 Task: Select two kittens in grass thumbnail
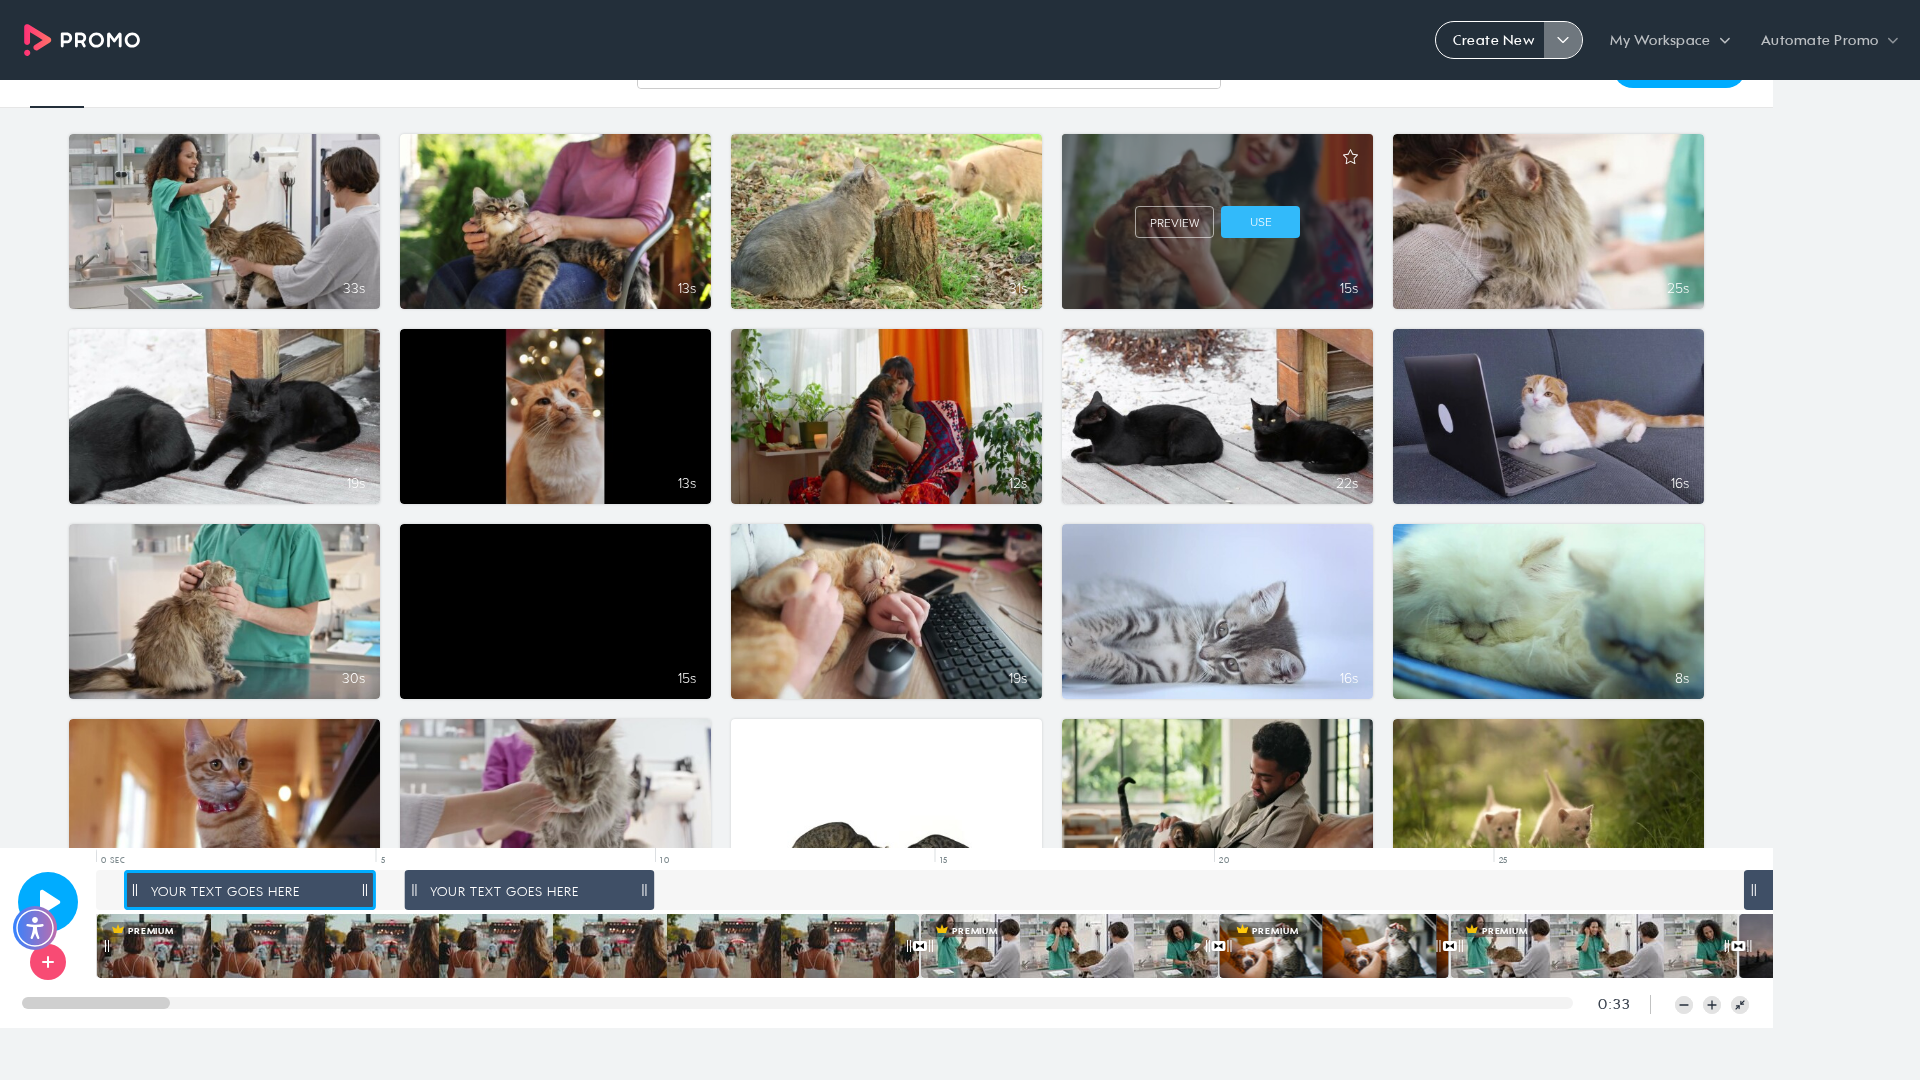[x=1548, y=783]
